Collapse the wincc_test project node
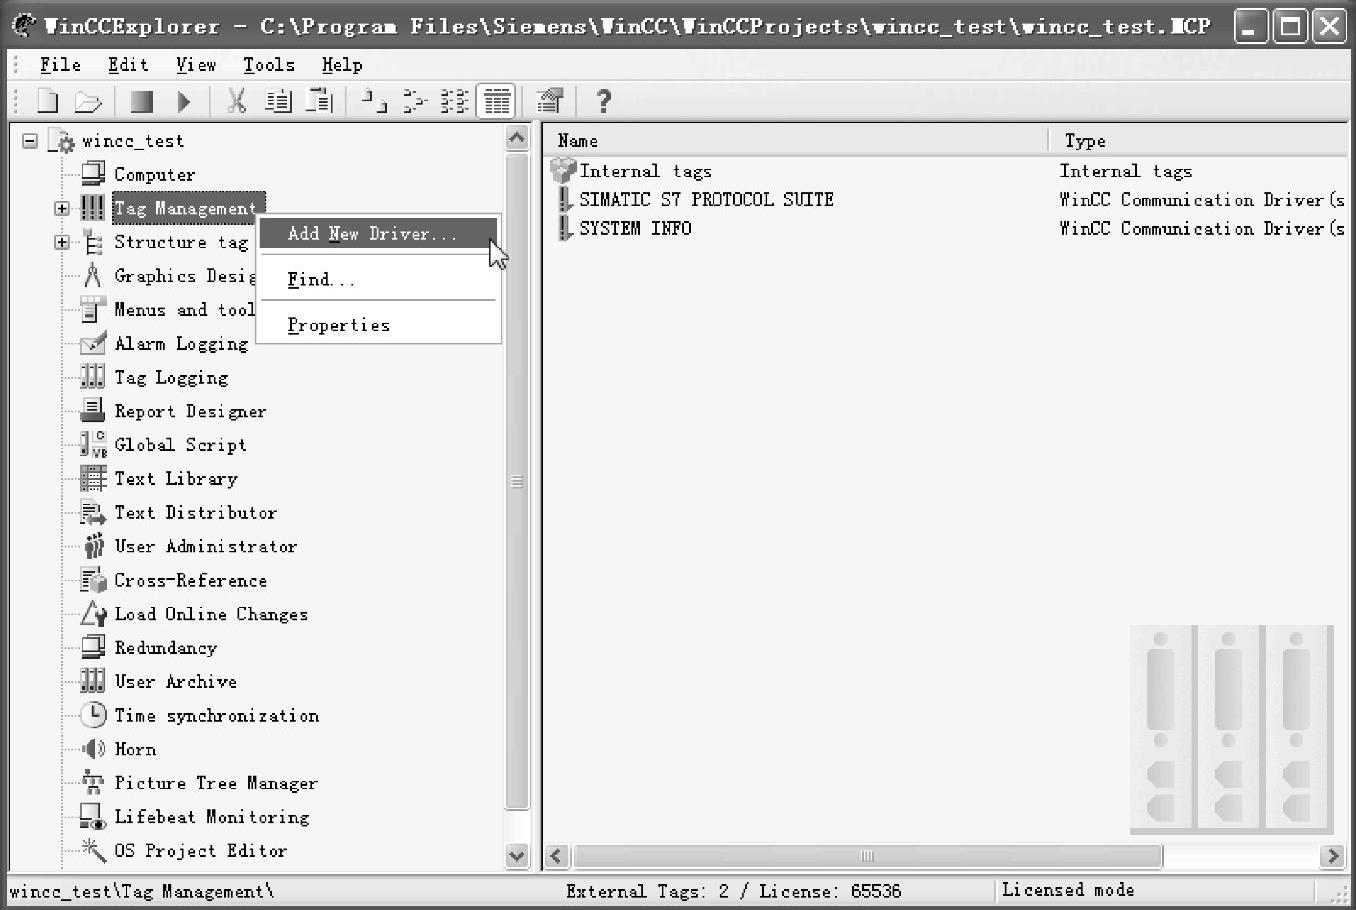This screenshot has width=1356, height=910. point(30,141)
